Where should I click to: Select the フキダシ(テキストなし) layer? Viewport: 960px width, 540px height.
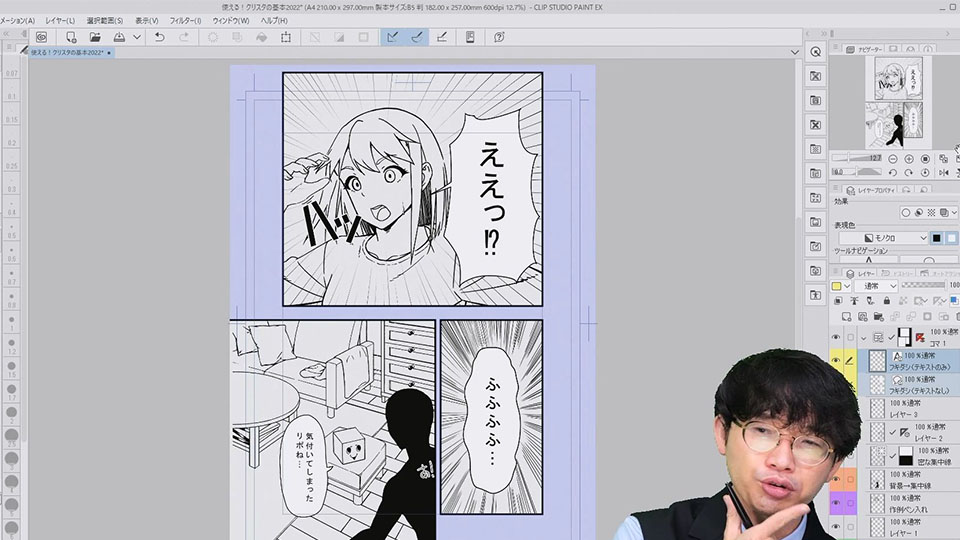[909, 385]
